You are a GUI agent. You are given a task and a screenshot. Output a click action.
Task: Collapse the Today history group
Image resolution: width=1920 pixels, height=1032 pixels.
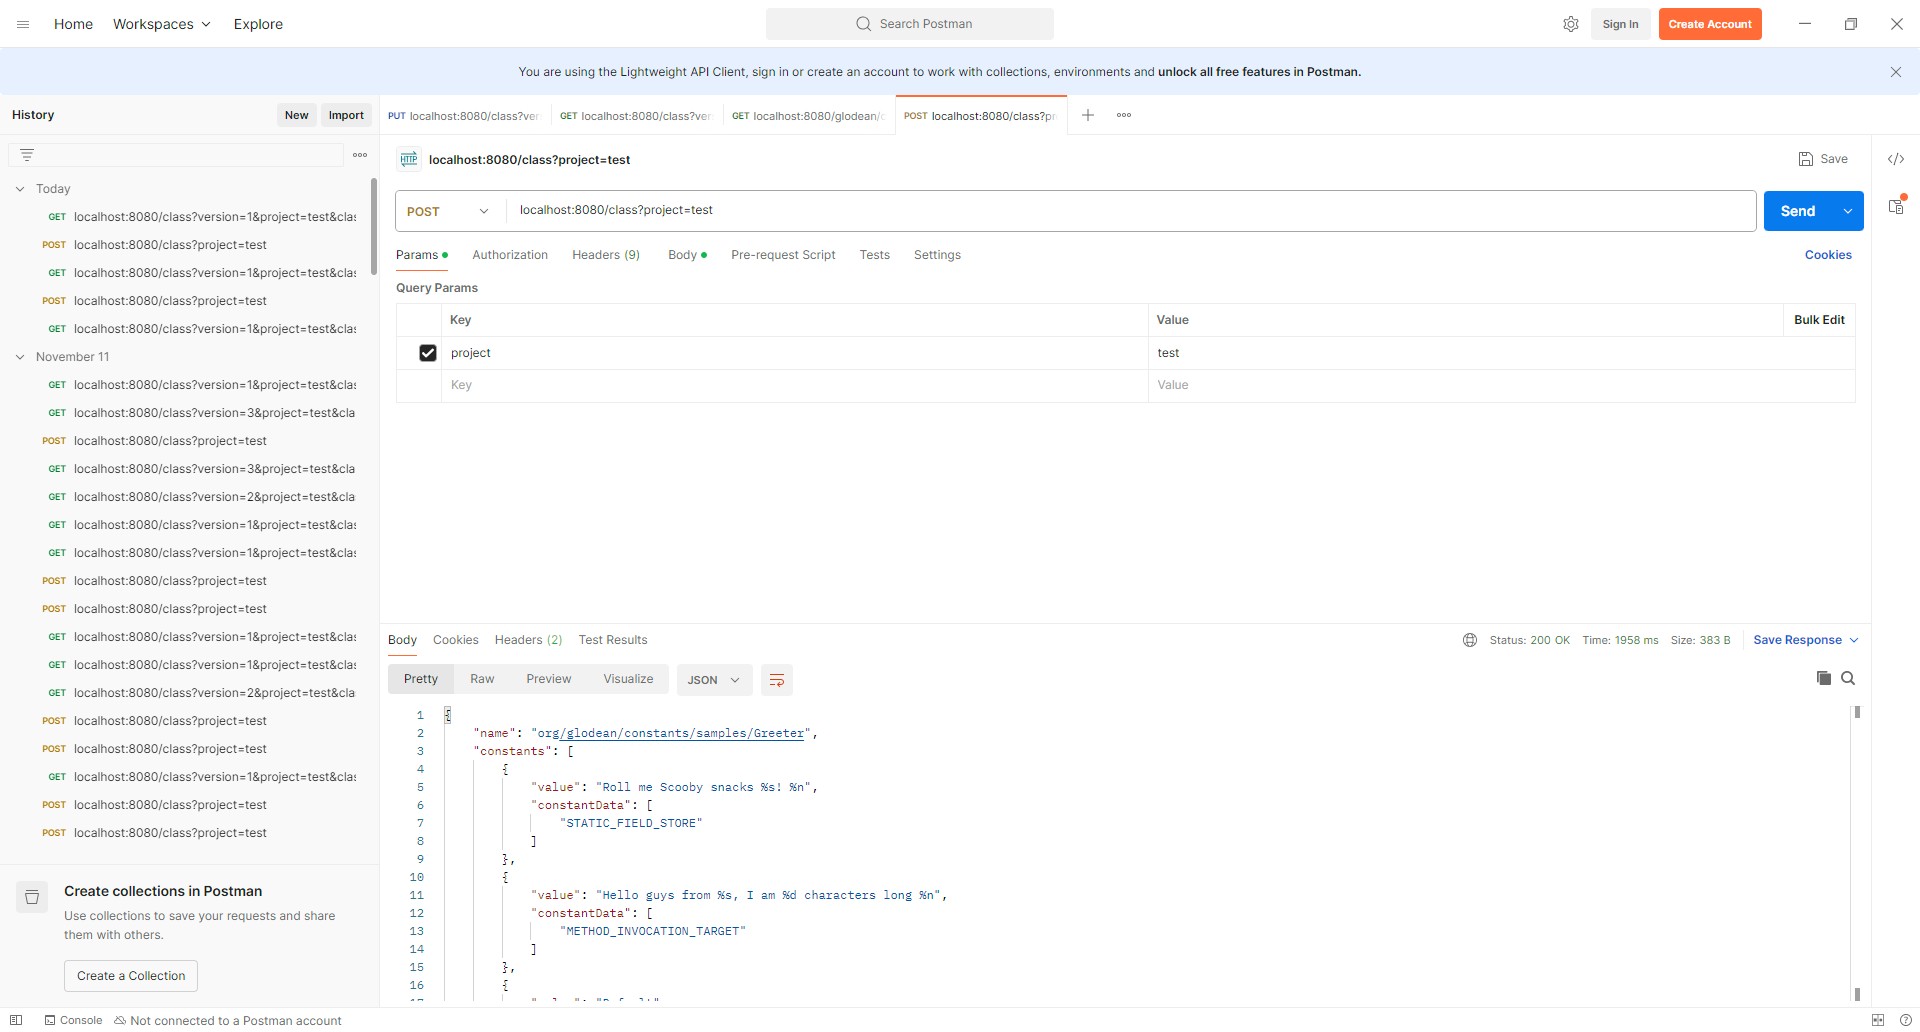(19, 188)
